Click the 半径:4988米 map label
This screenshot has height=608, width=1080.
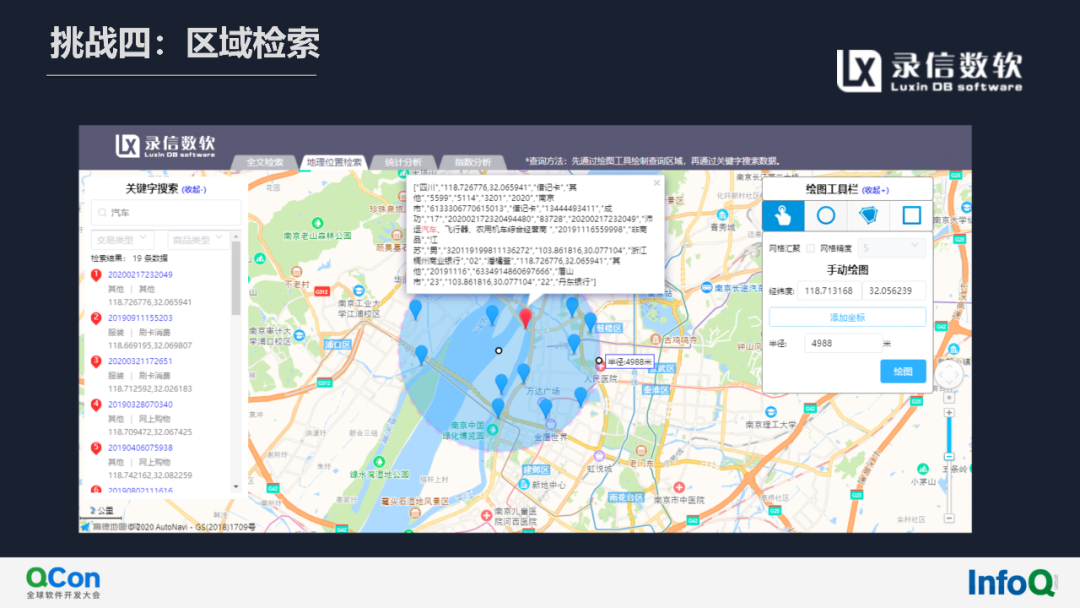(x=629, y=361)
